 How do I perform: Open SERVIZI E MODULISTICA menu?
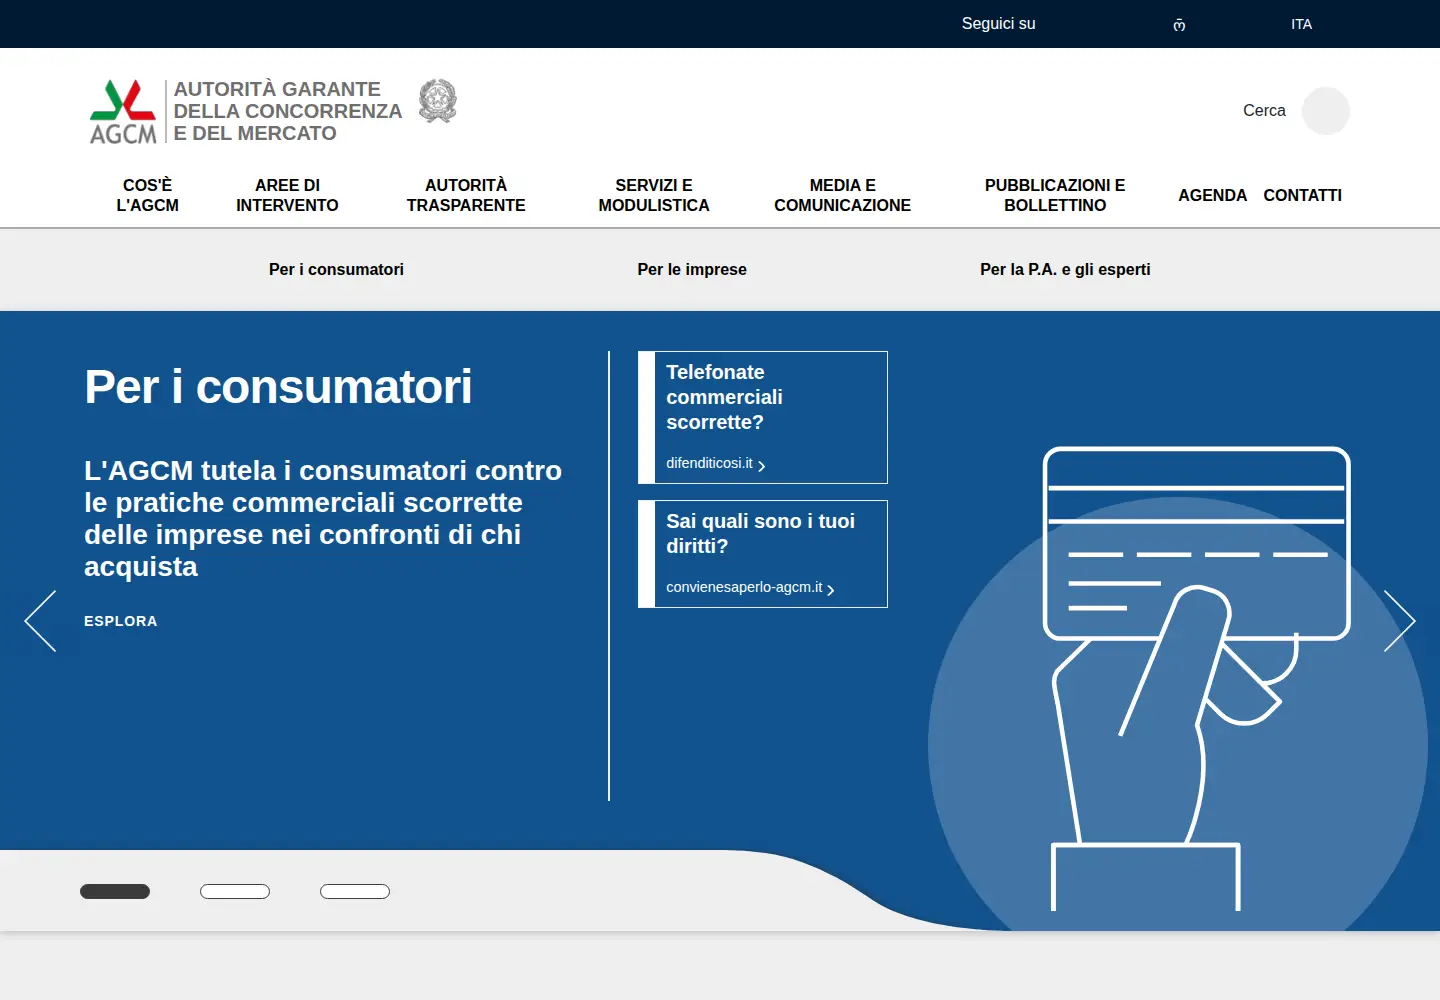click(654, 195)
